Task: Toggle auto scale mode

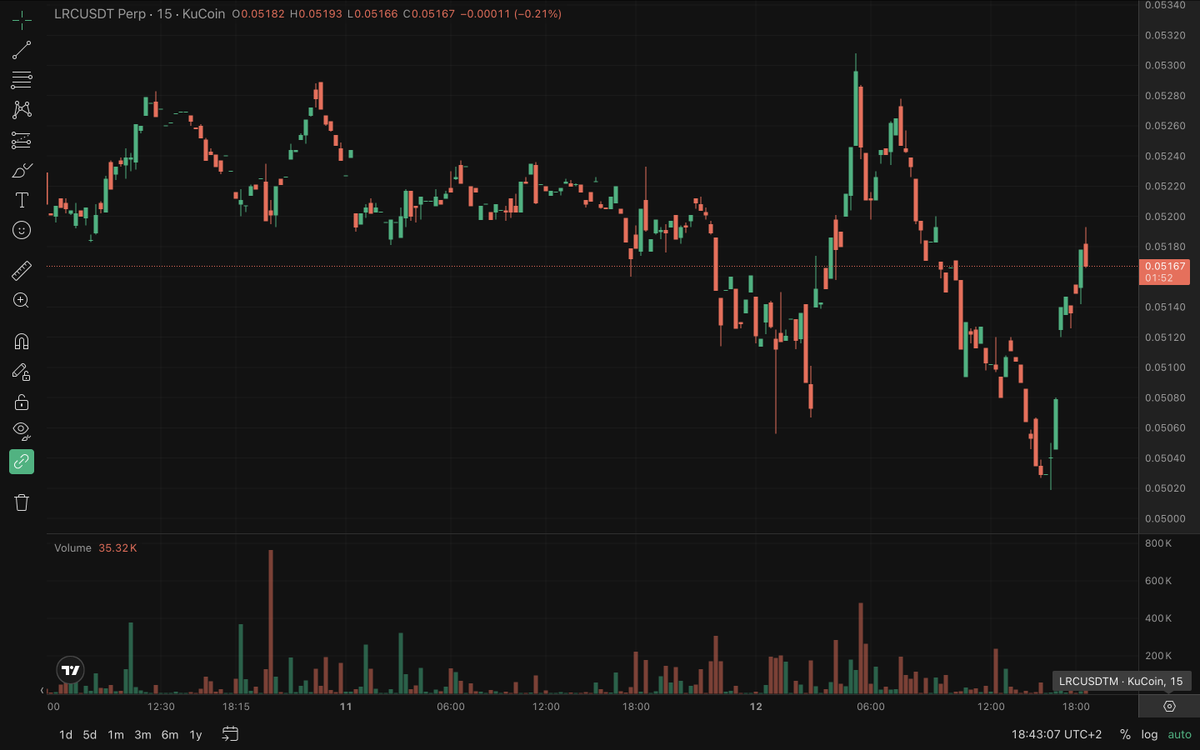Action: coord(1179,735)
